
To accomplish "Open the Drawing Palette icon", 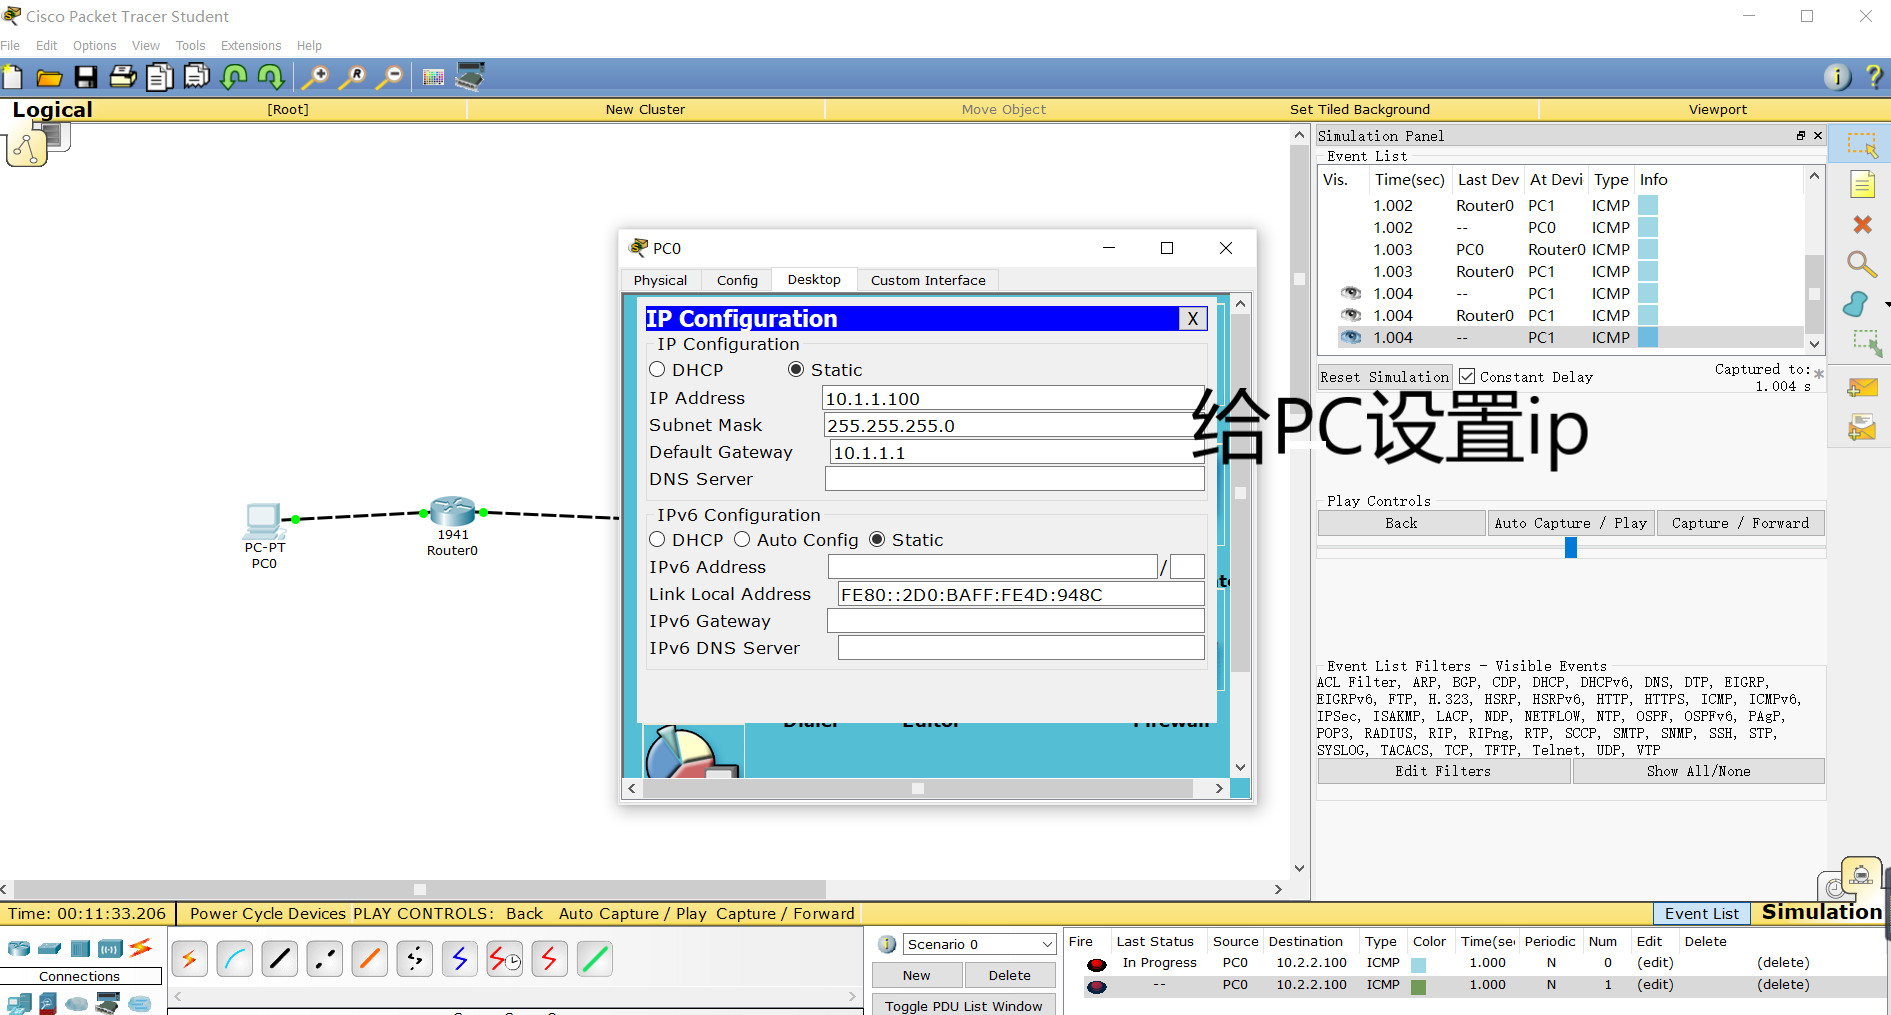I will (433, 77).
